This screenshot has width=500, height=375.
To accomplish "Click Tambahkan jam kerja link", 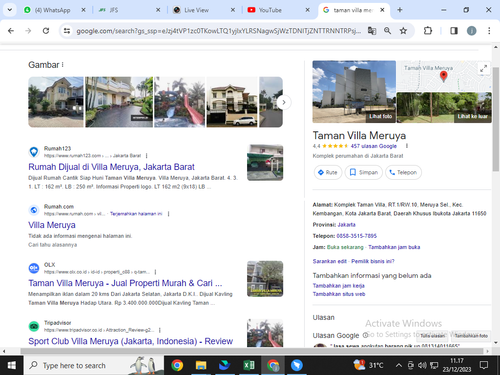I will point(338,286).
